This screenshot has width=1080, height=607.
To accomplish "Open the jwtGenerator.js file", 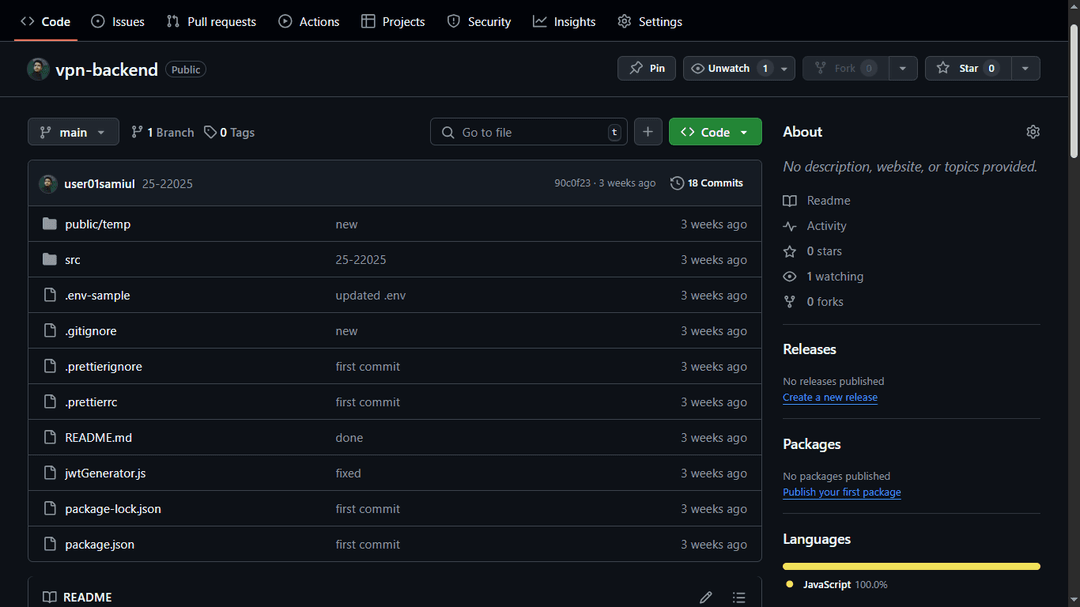I will pyautogui.click(x=105, y=473).
